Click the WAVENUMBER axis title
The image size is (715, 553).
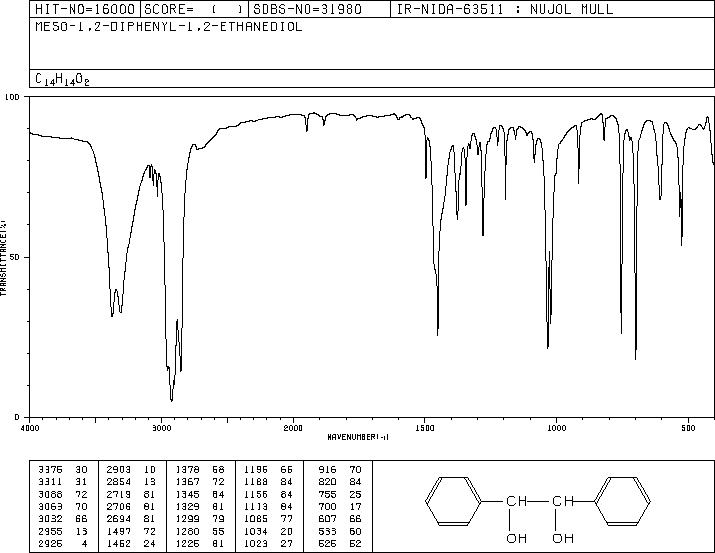358,437
